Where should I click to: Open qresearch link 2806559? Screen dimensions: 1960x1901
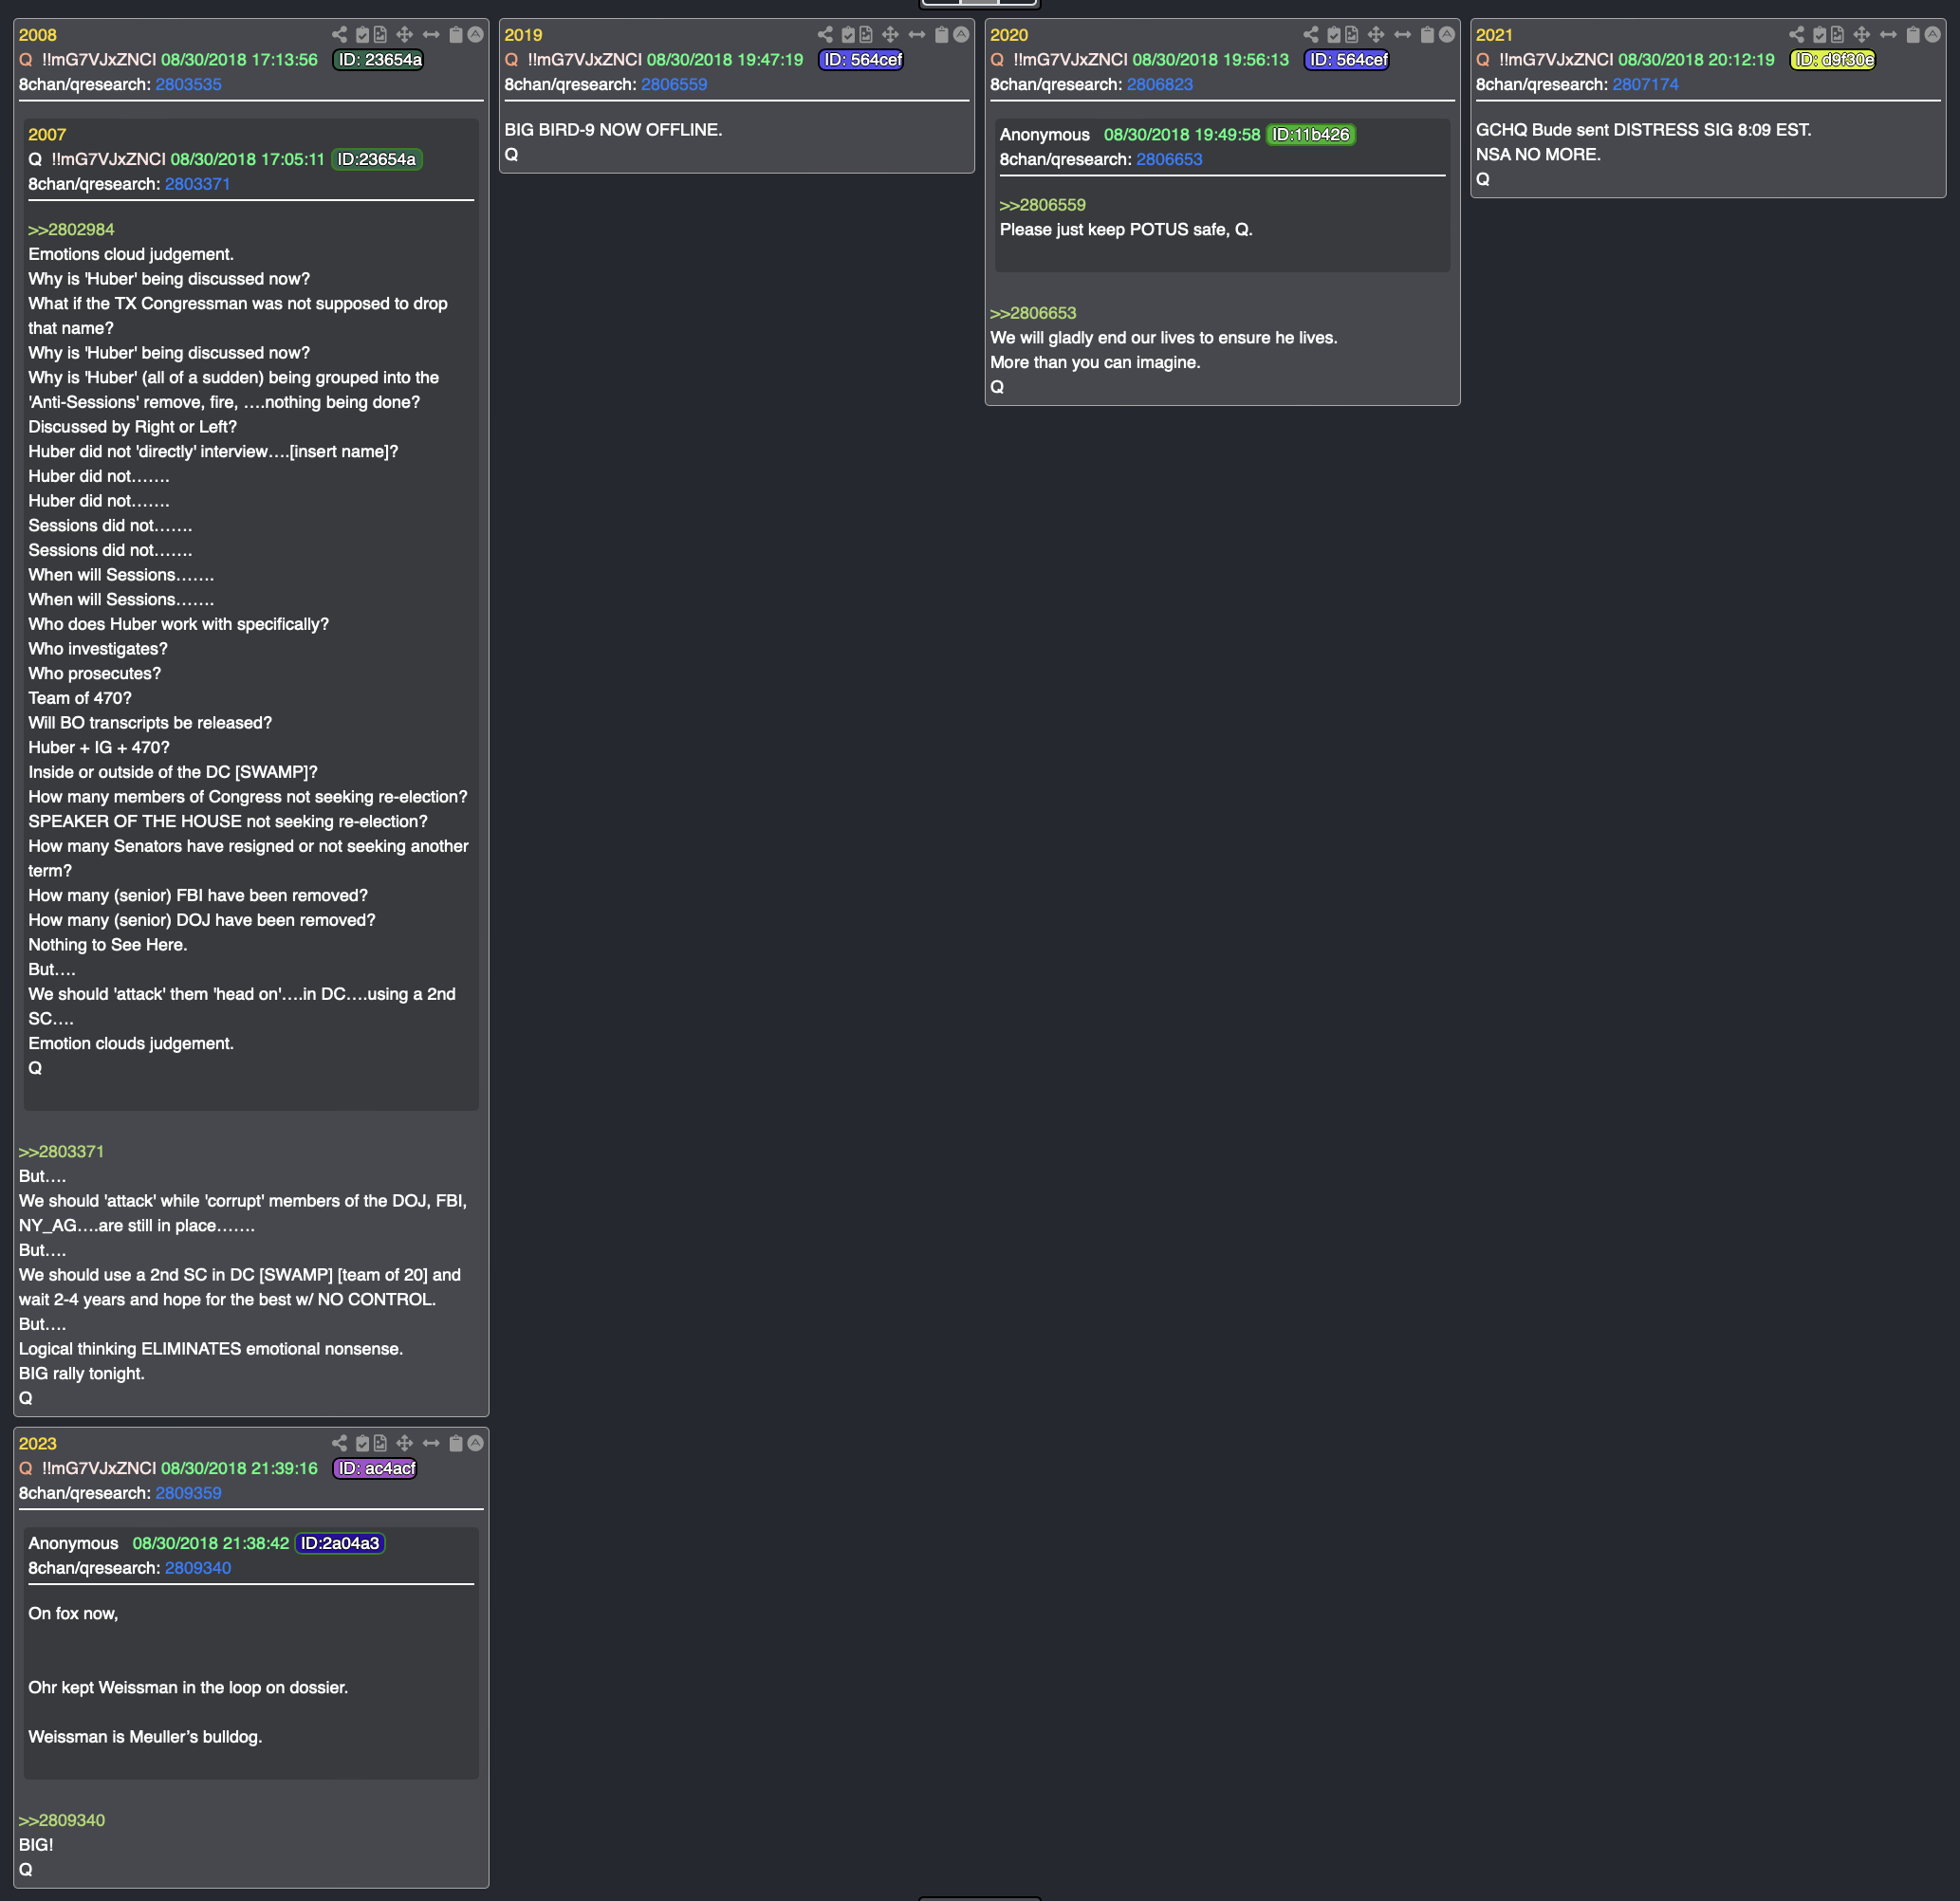click(x=674, y=84)
